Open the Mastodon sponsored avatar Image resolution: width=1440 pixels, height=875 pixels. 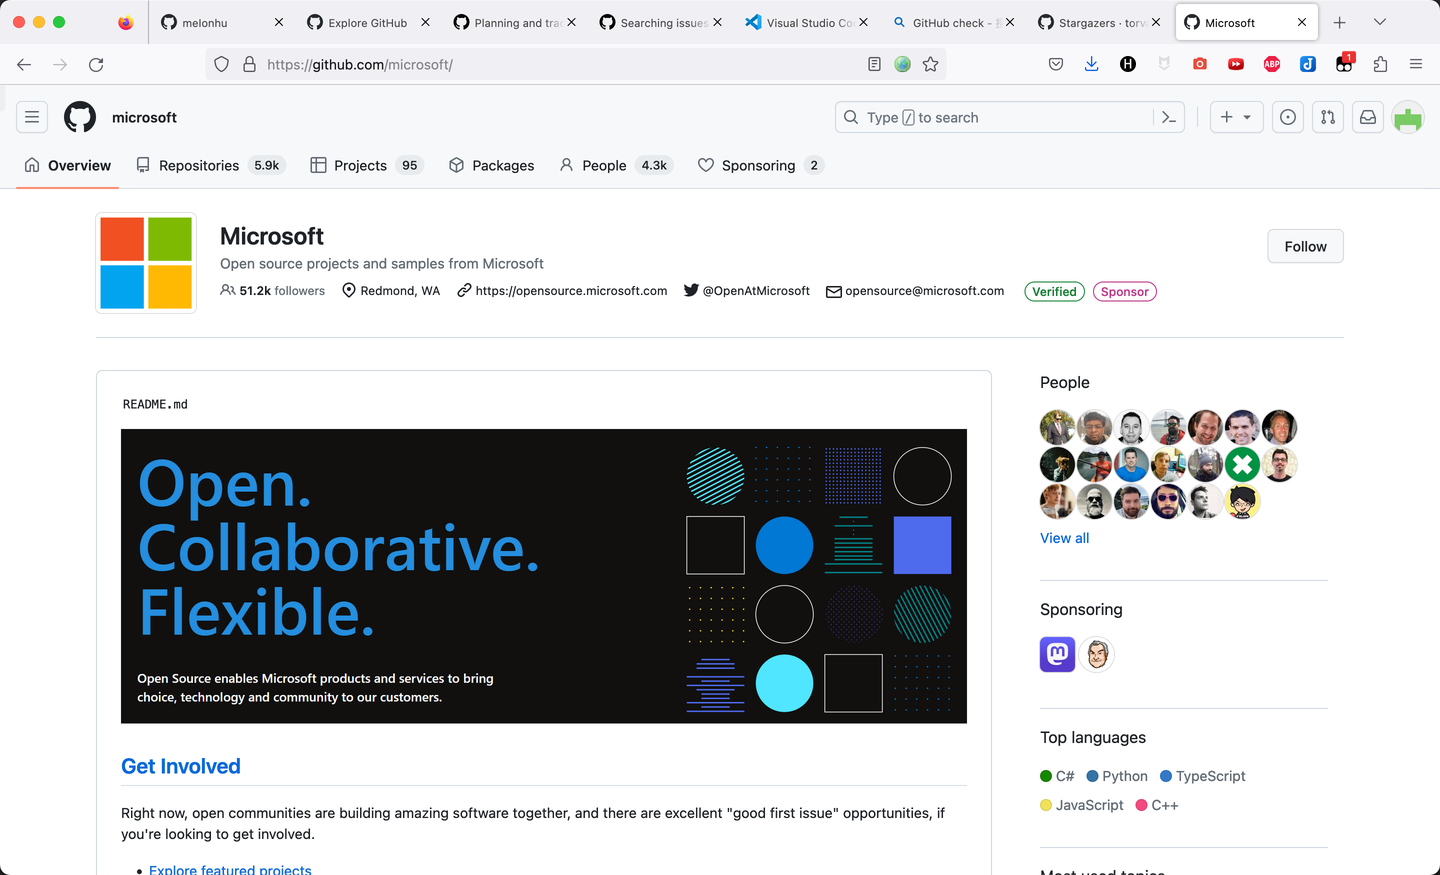click(1058, 654)
